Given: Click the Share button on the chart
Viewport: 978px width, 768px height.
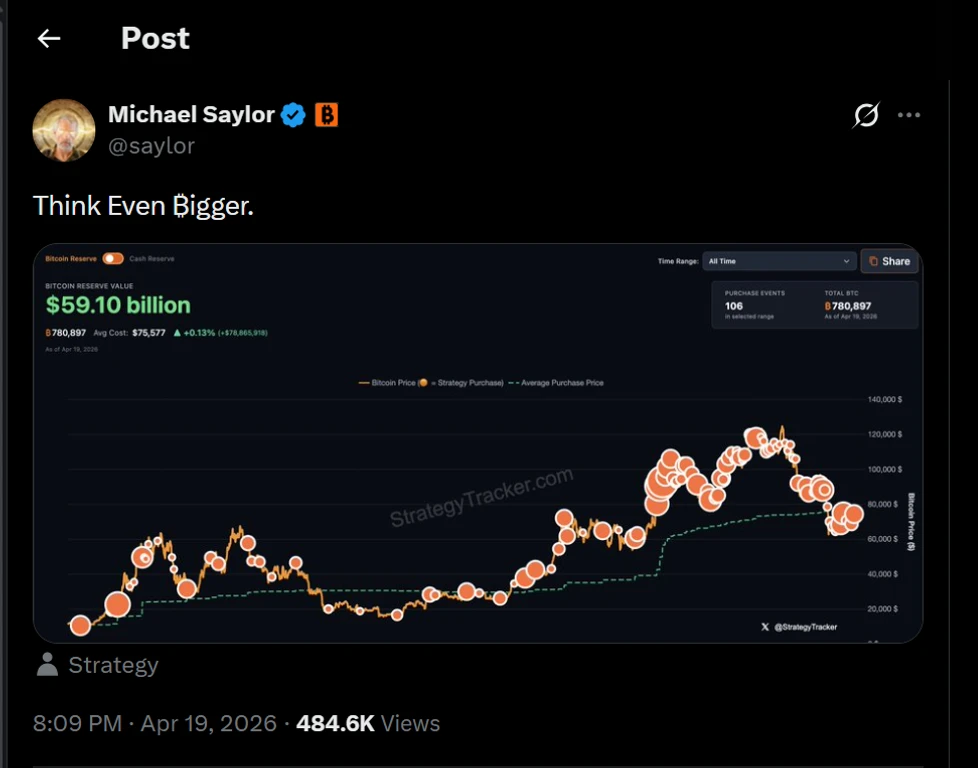Looking at the screenshot, I should tap(889, 261).
